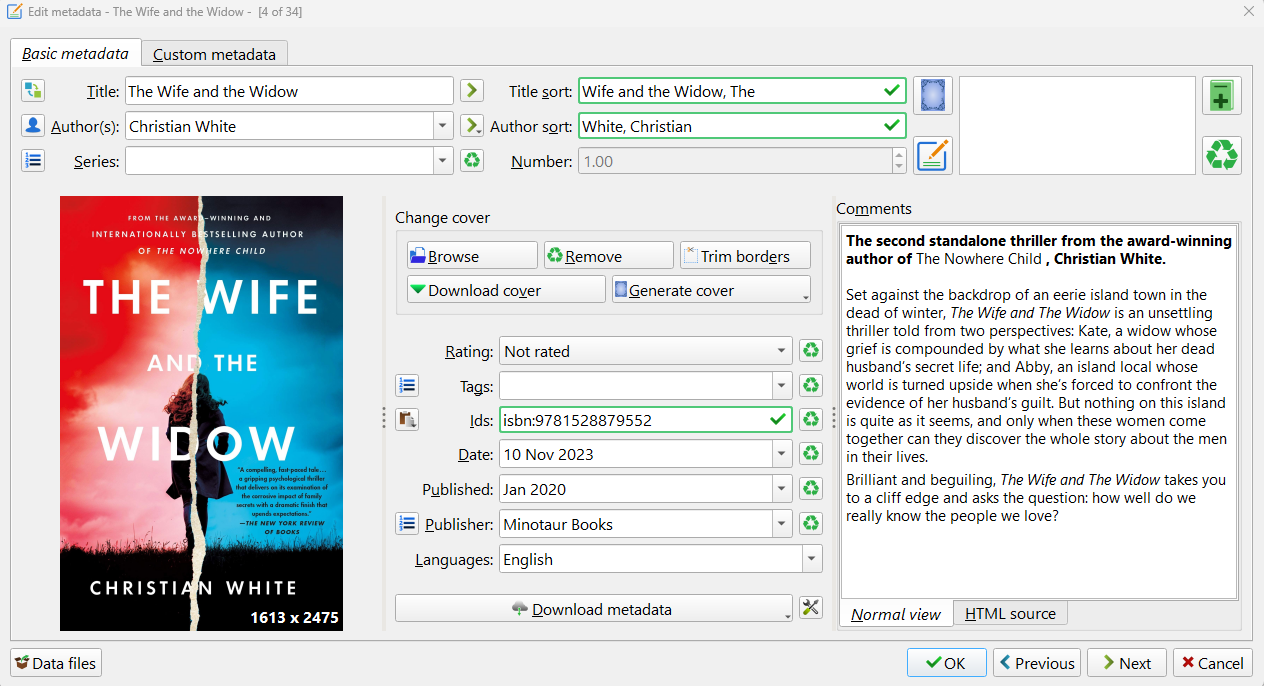Expand the Series dropdown
Screen dimensions: 1264x686
click(443, 161)
